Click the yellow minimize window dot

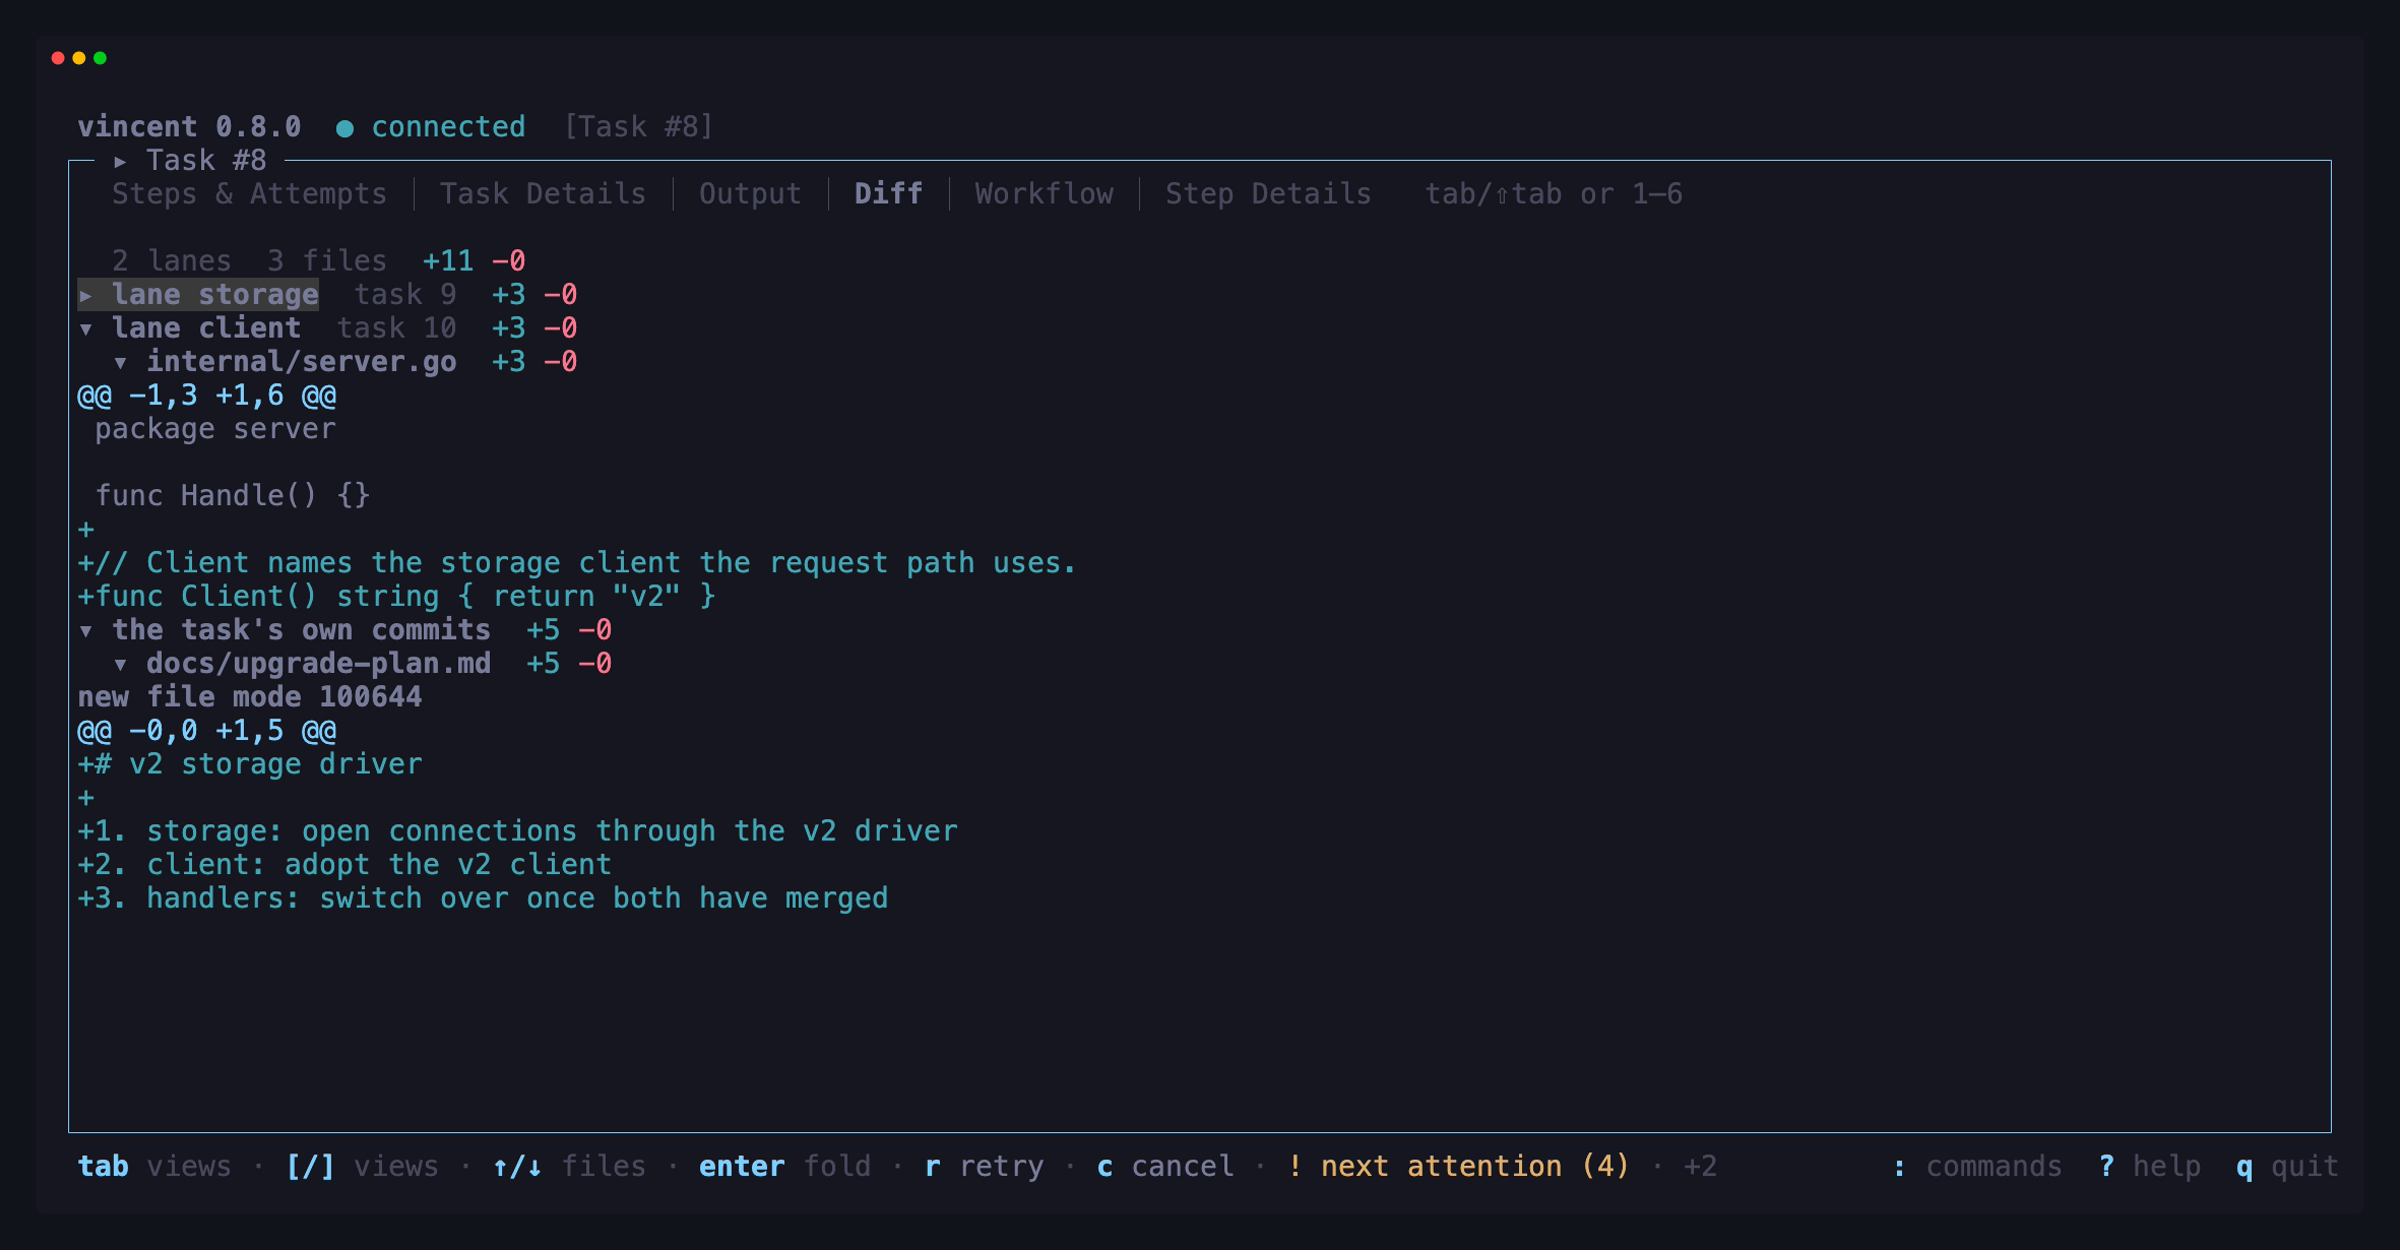coord(79,58)
